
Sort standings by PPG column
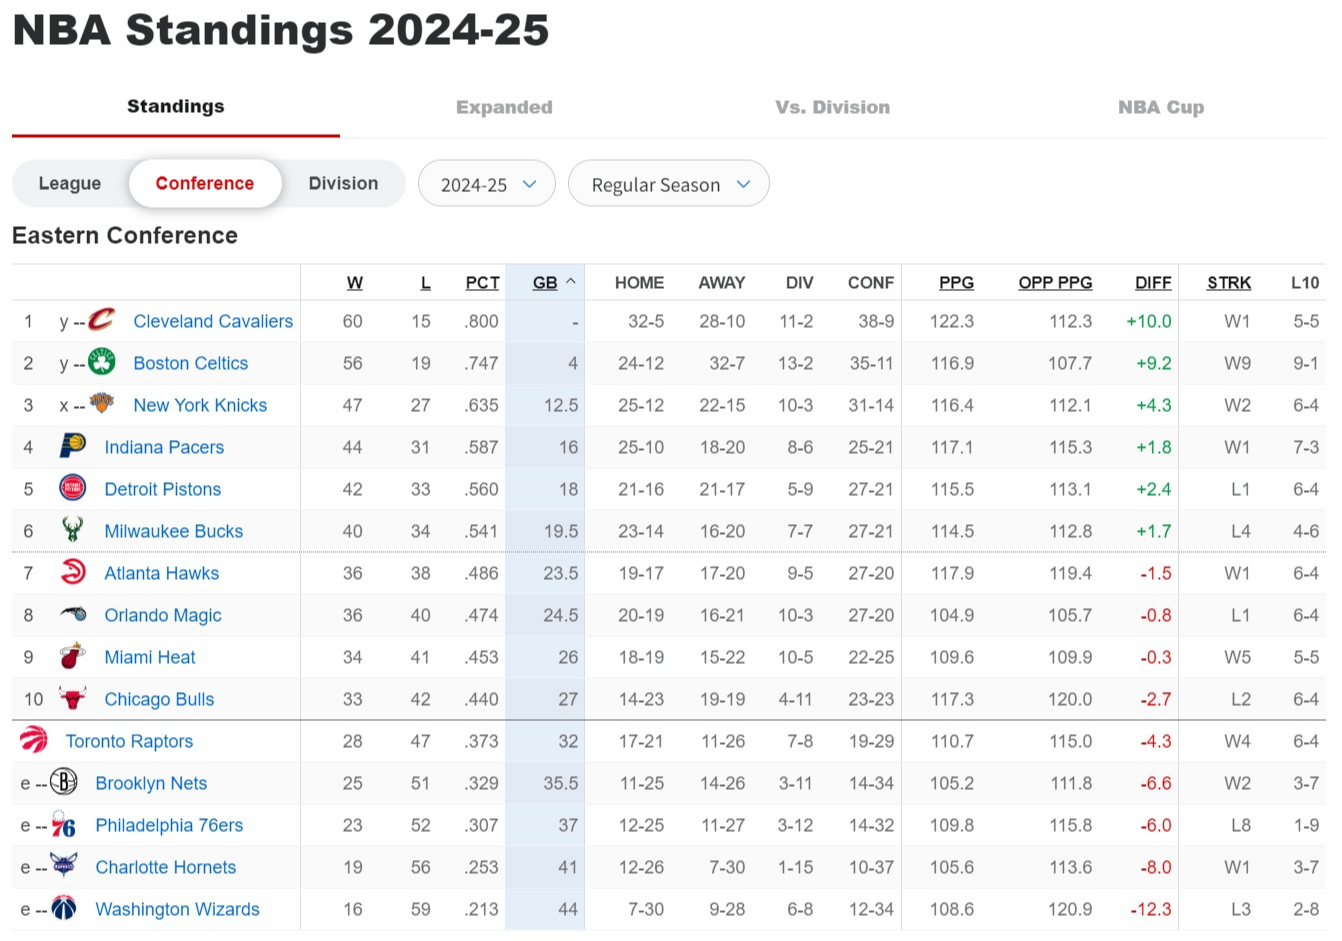(956, 283)
